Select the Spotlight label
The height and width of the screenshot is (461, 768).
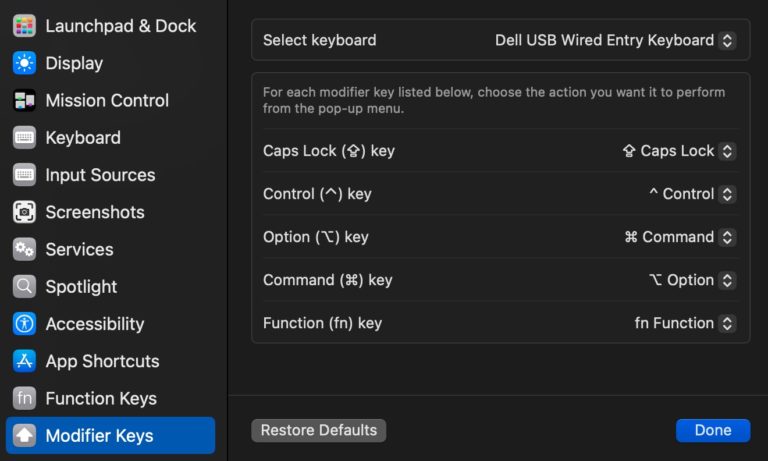coord(81,287)
